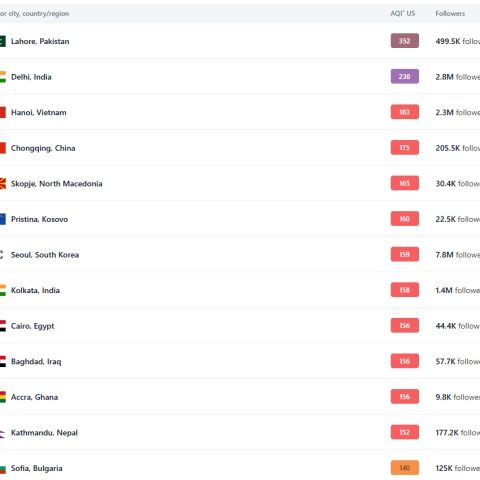Click the Ghana flag next to Accra
The image size is (480, 480).
tap(3, 397)
